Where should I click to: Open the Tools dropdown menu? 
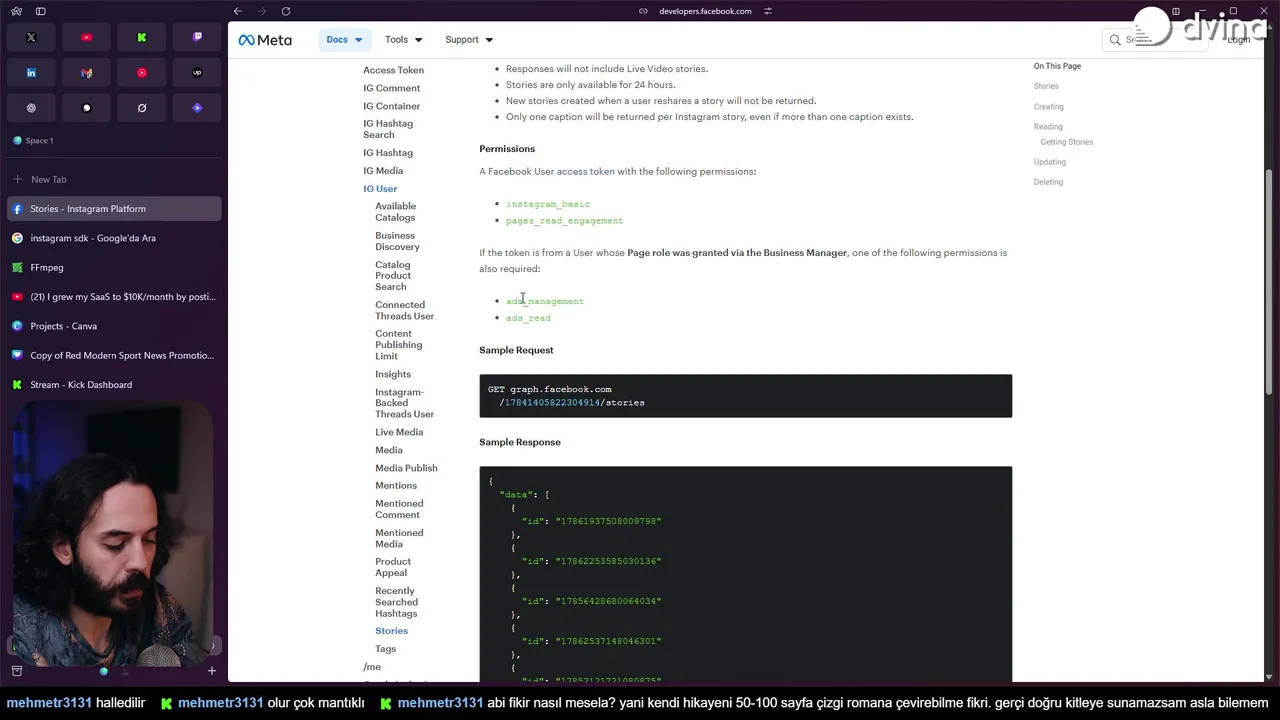[x=403, y=40]
